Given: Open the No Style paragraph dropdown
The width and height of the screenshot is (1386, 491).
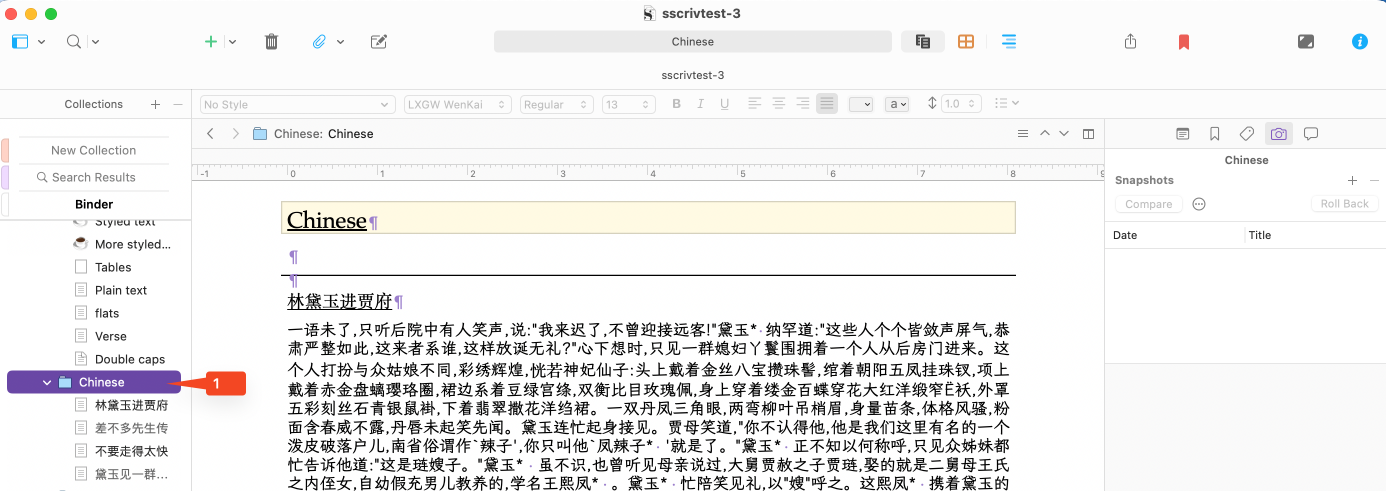Looking at the screenshot, I should 297,104.
